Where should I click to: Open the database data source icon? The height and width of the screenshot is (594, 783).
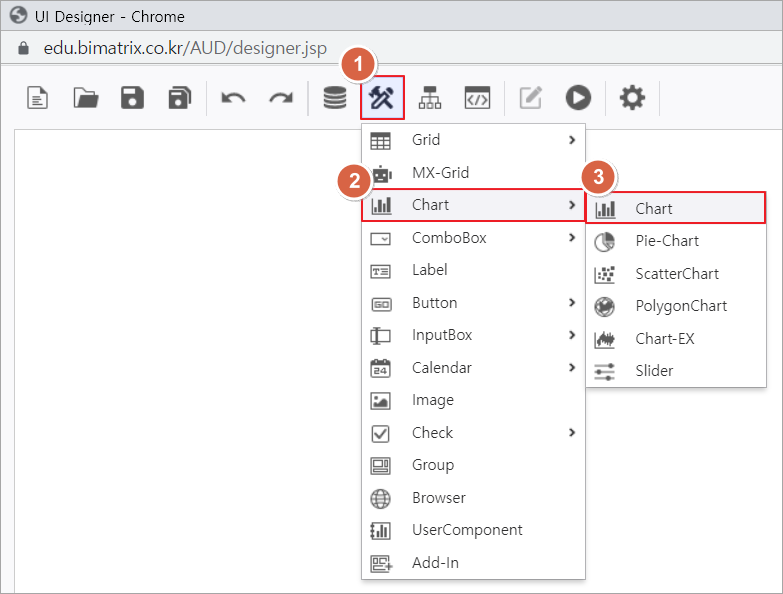point(335,97)
